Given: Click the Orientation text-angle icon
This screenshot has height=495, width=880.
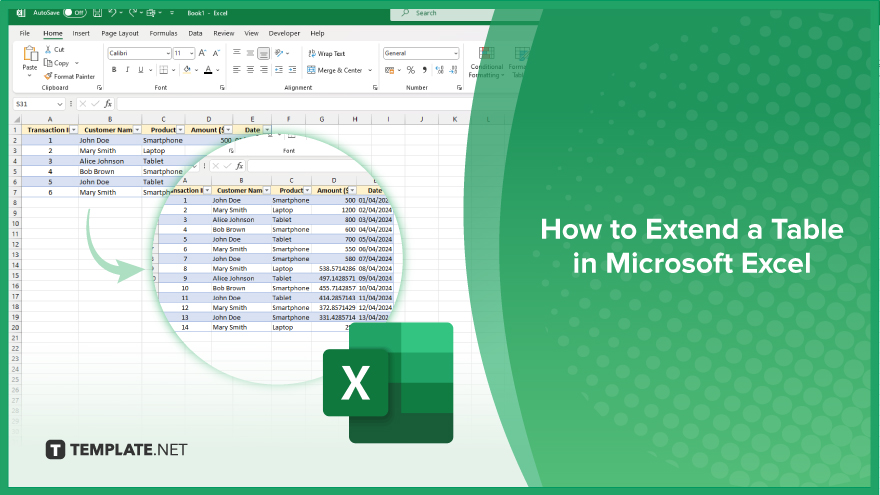Looking at the screenshot, I should [279, 53].
